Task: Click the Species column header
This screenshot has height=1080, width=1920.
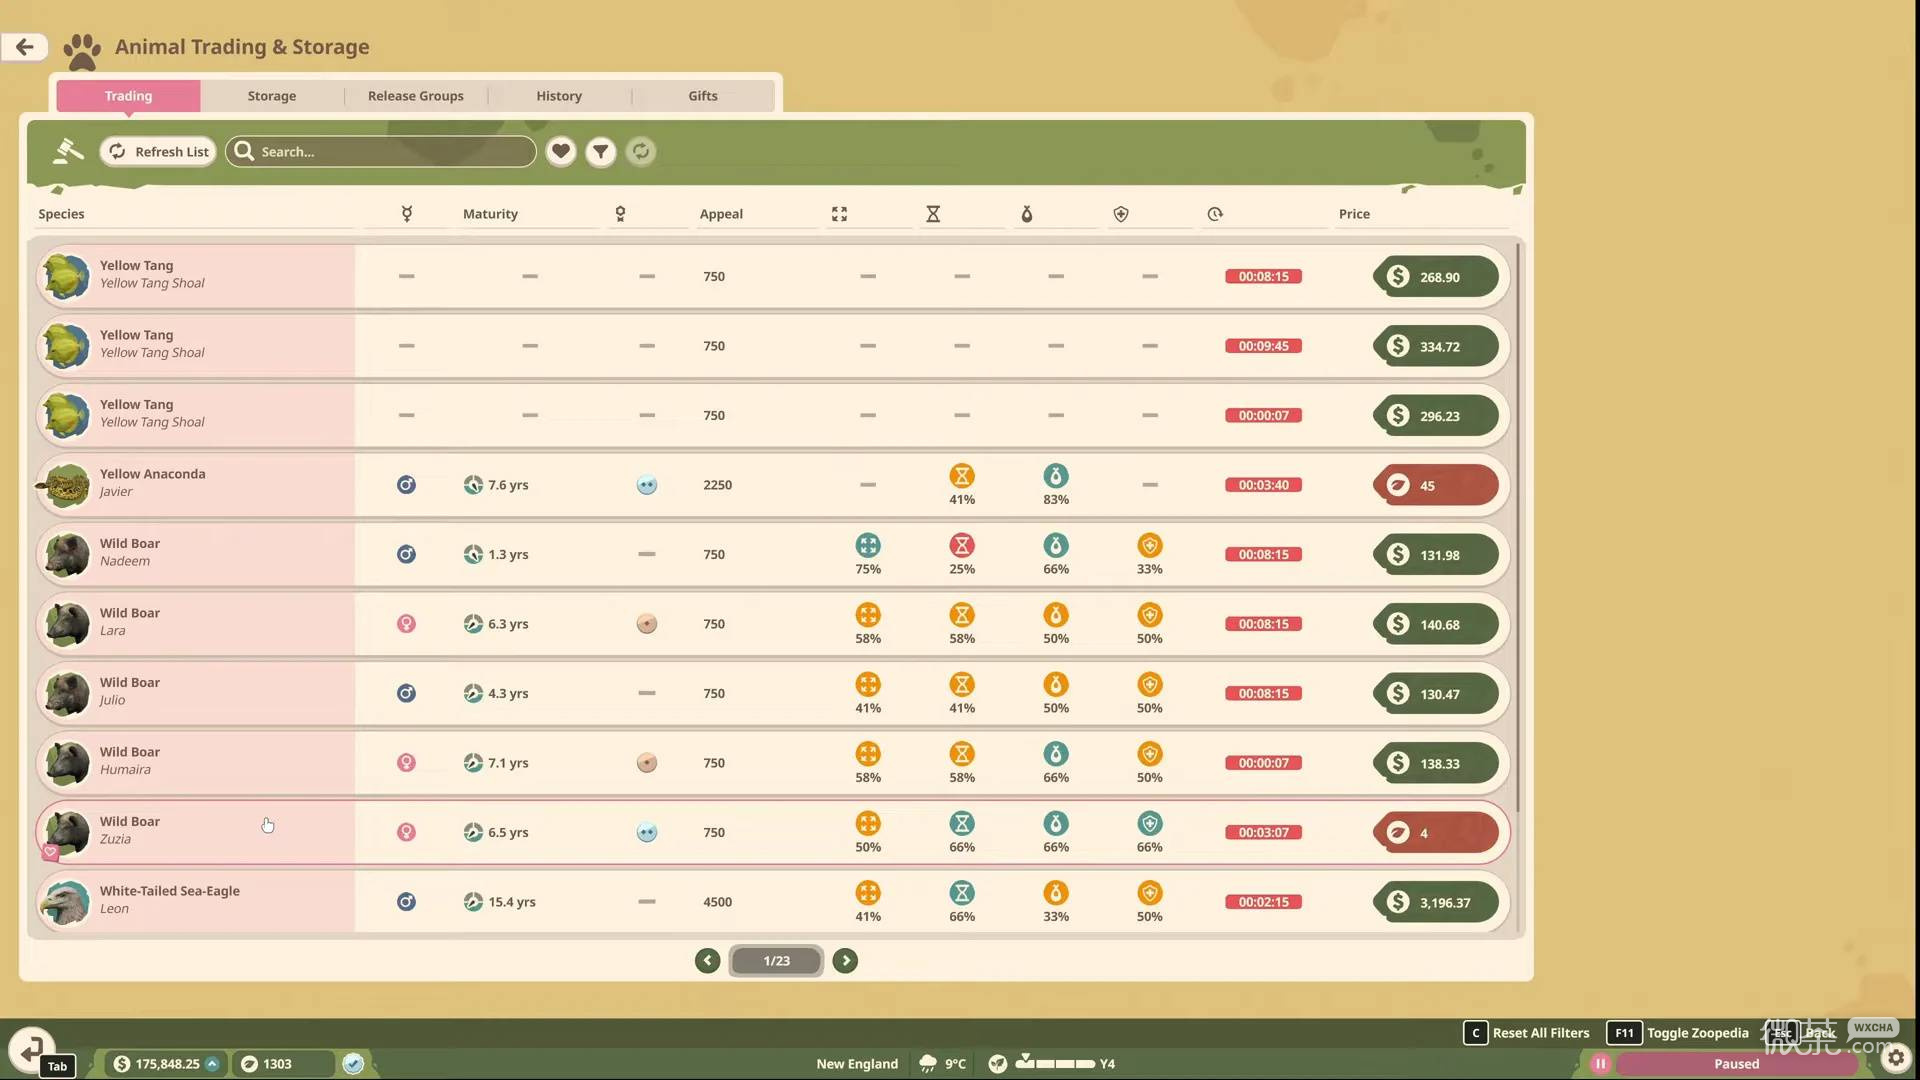Action: tap(61, 214)
